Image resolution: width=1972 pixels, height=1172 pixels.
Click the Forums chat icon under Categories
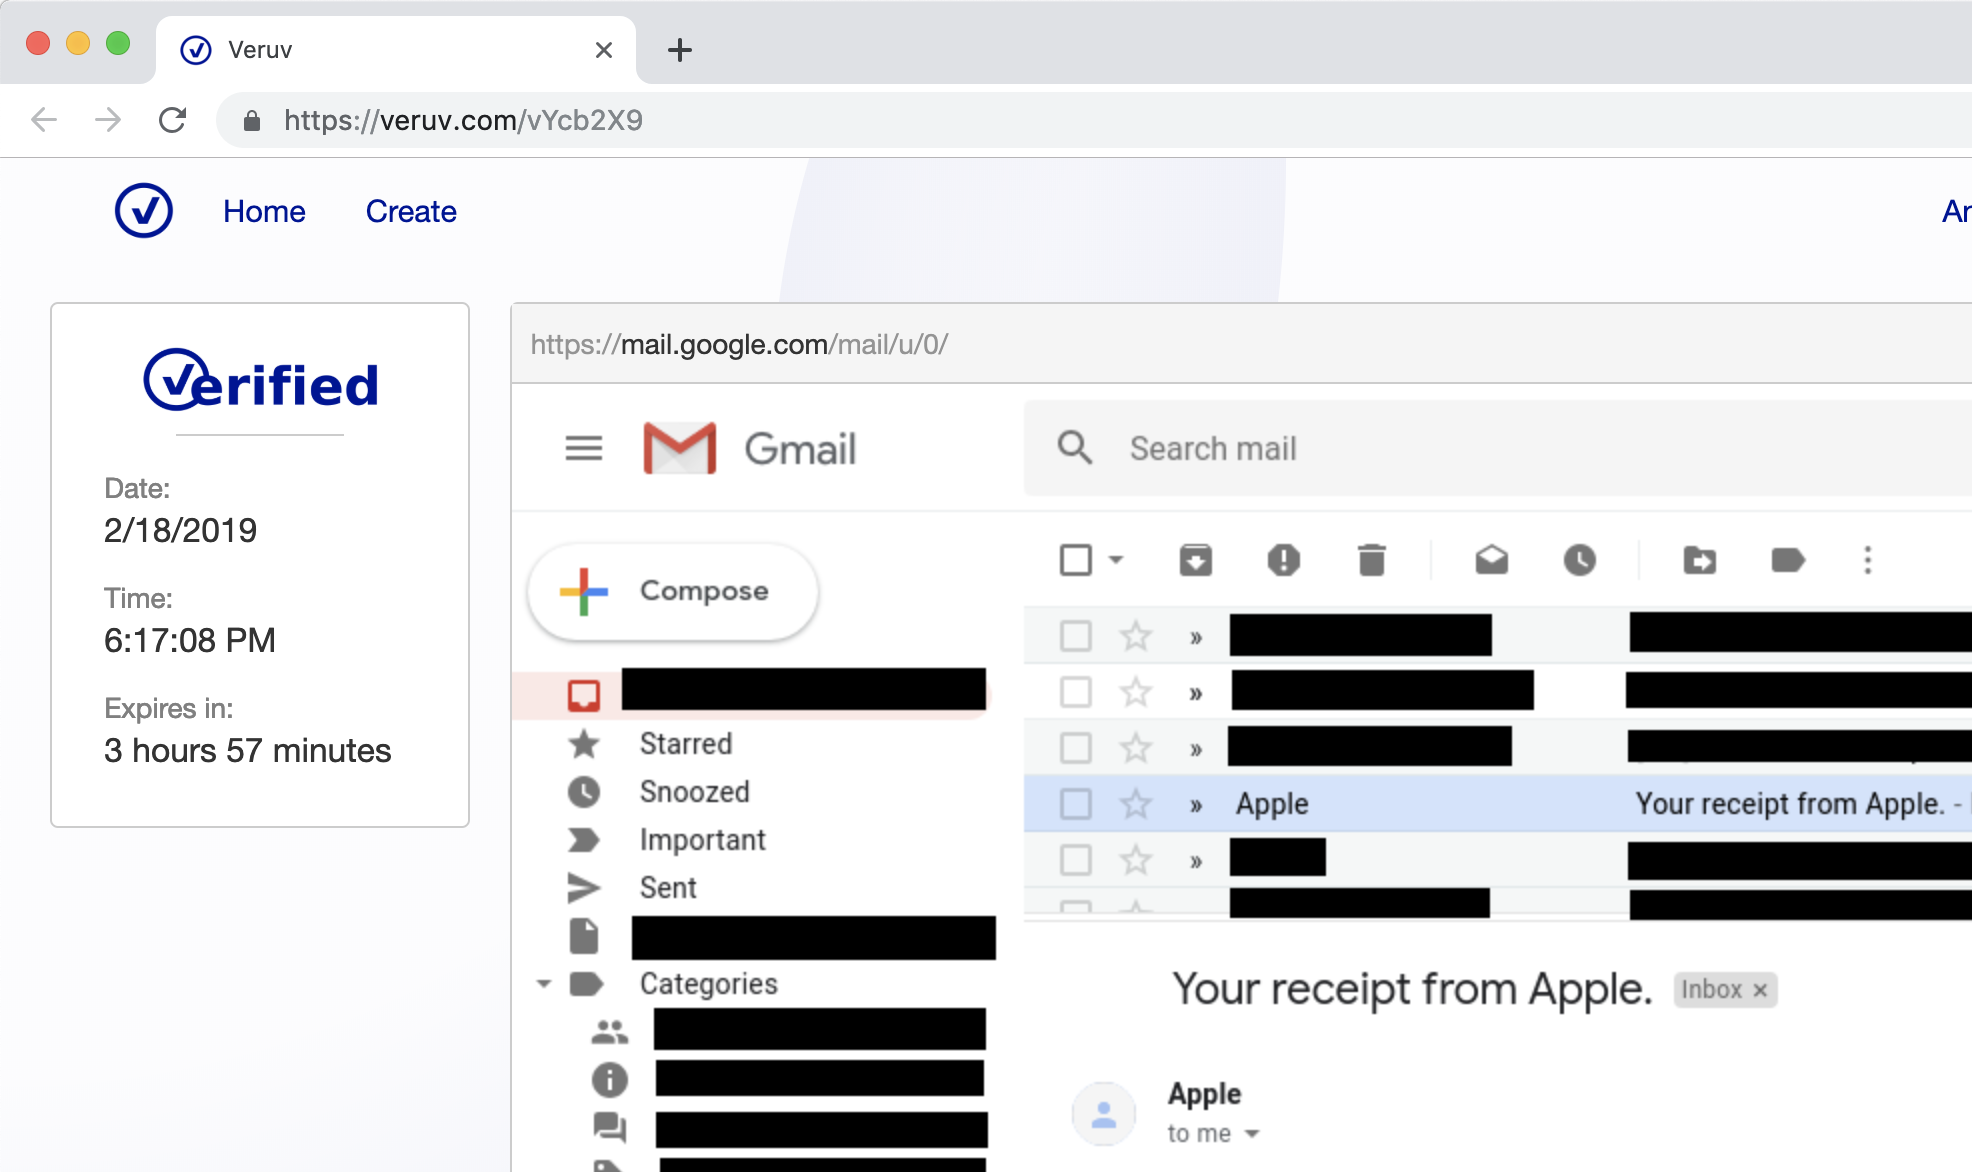[x=609, y=1127]
